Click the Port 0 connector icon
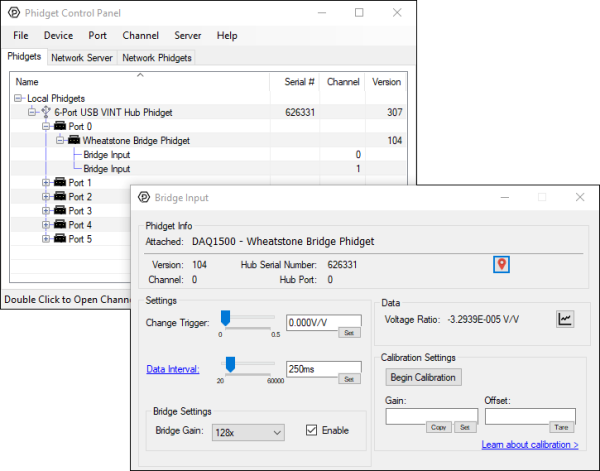The width and height of the screenshot is (600, 471). point(60,126)
